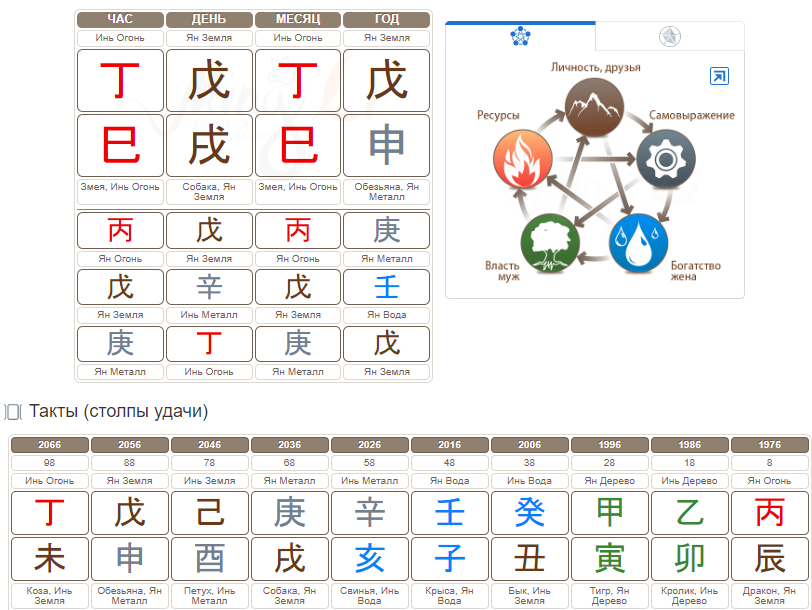This screenshot has height=610, width=812.
Task: Select the МЕСЯЦ pillar header
Action: pyautogui.click(x=297, y=19)
